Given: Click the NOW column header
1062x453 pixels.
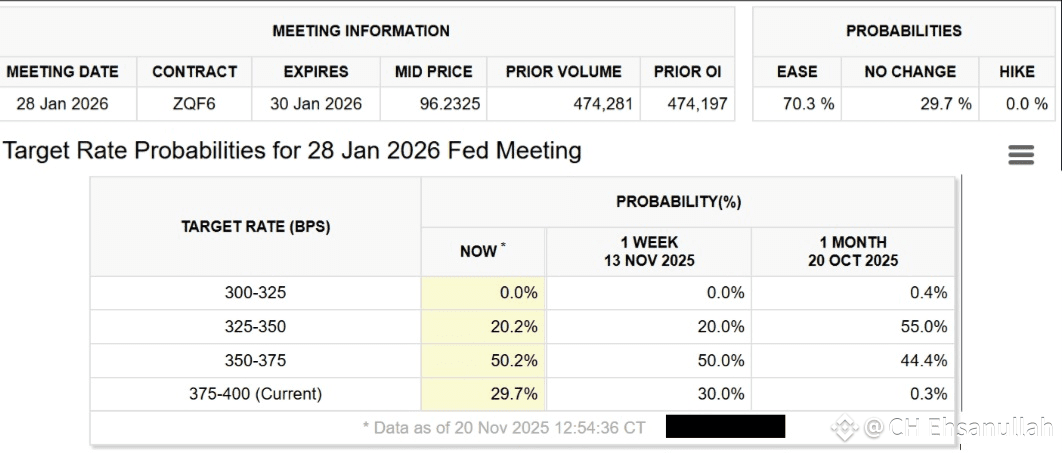Looking at the screenshot, I should [x=482, y=251].
